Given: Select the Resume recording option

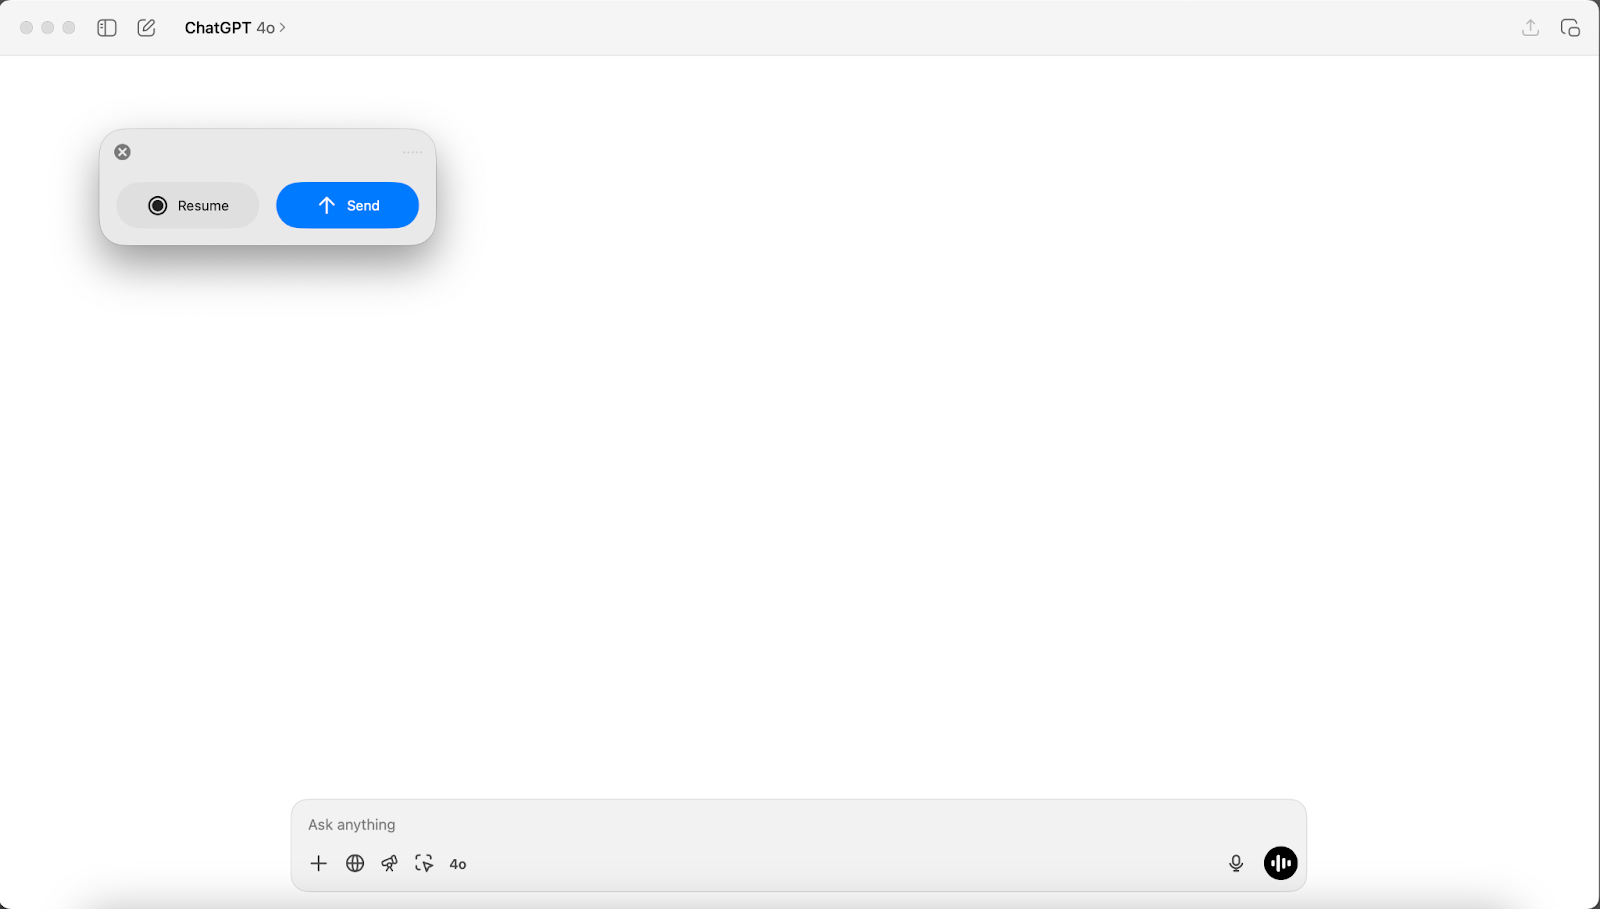Looking at the screenshot, I should [187, 205].
